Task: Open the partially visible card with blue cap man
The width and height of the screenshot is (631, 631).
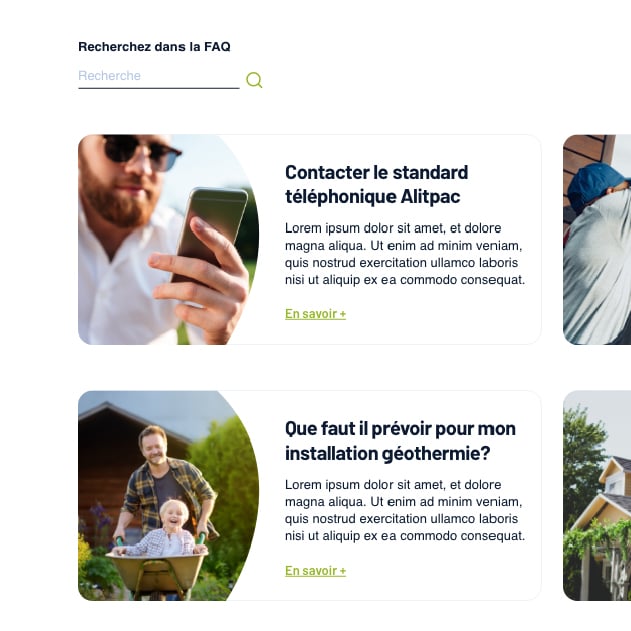Action: tap(597, 239)
